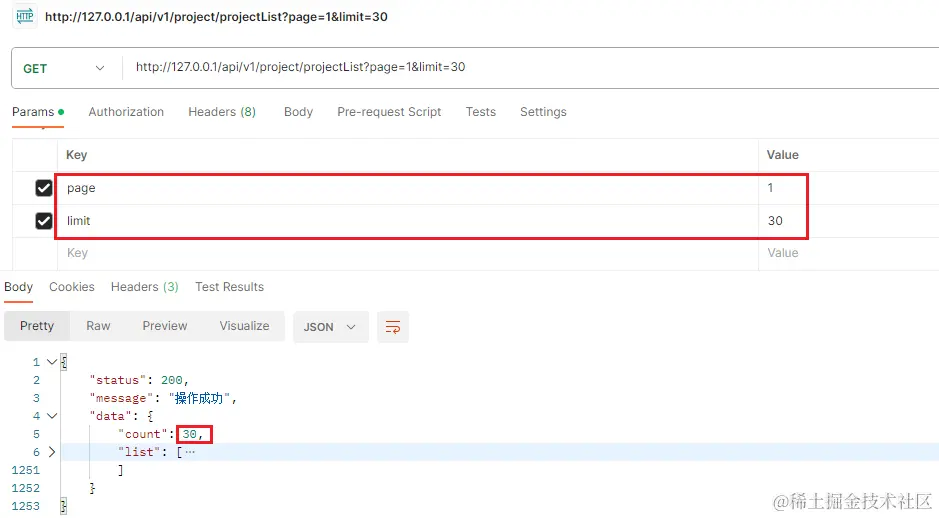Click the "message" line in response

click(163, 398)
